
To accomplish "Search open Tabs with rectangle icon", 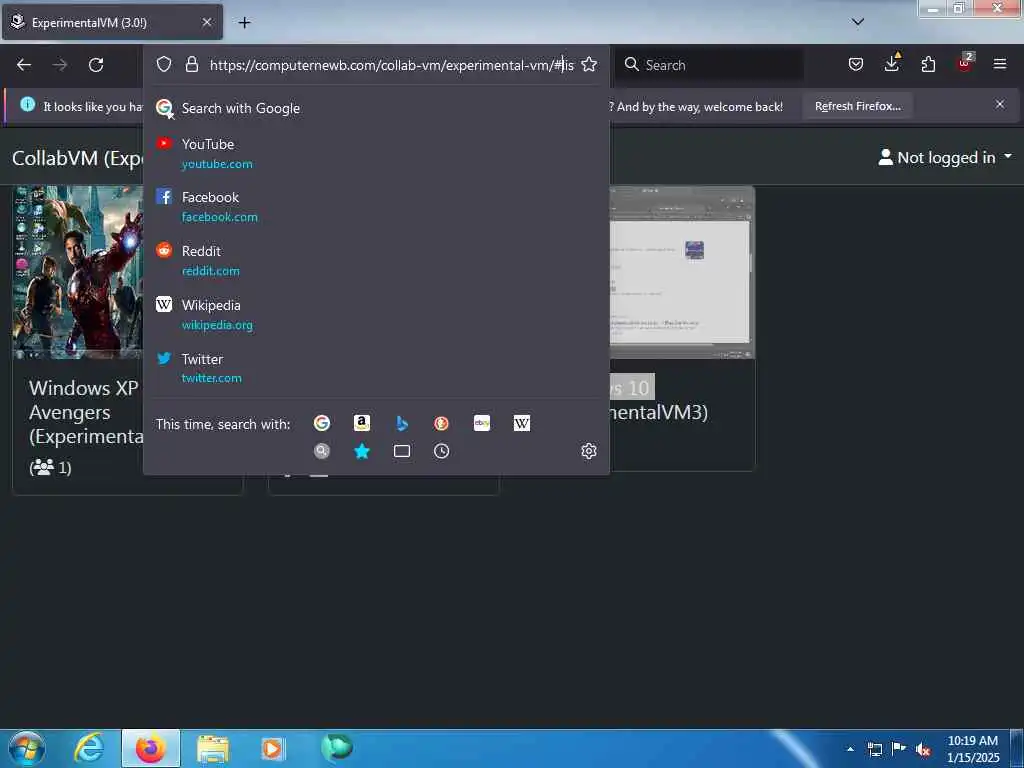I will (402, 451).
